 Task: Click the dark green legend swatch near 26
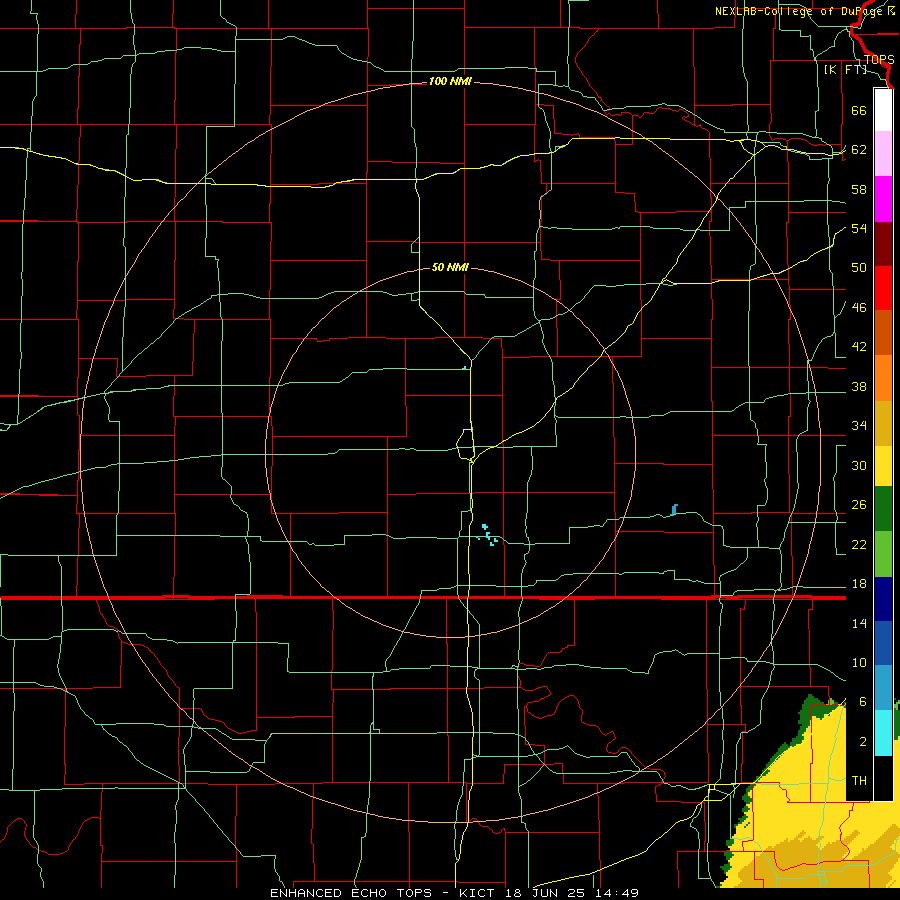[x=883, y=509]
